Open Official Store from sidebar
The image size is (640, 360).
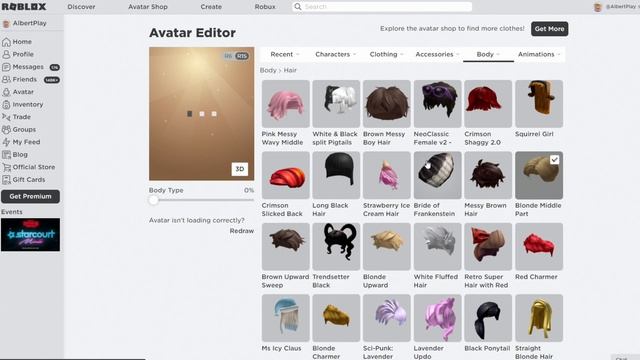29,167
